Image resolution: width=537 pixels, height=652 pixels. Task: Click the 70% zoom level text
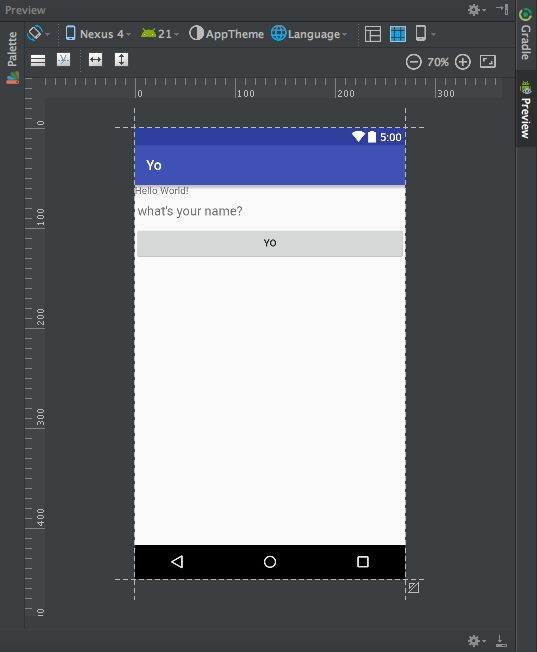[x=438, y=62]
